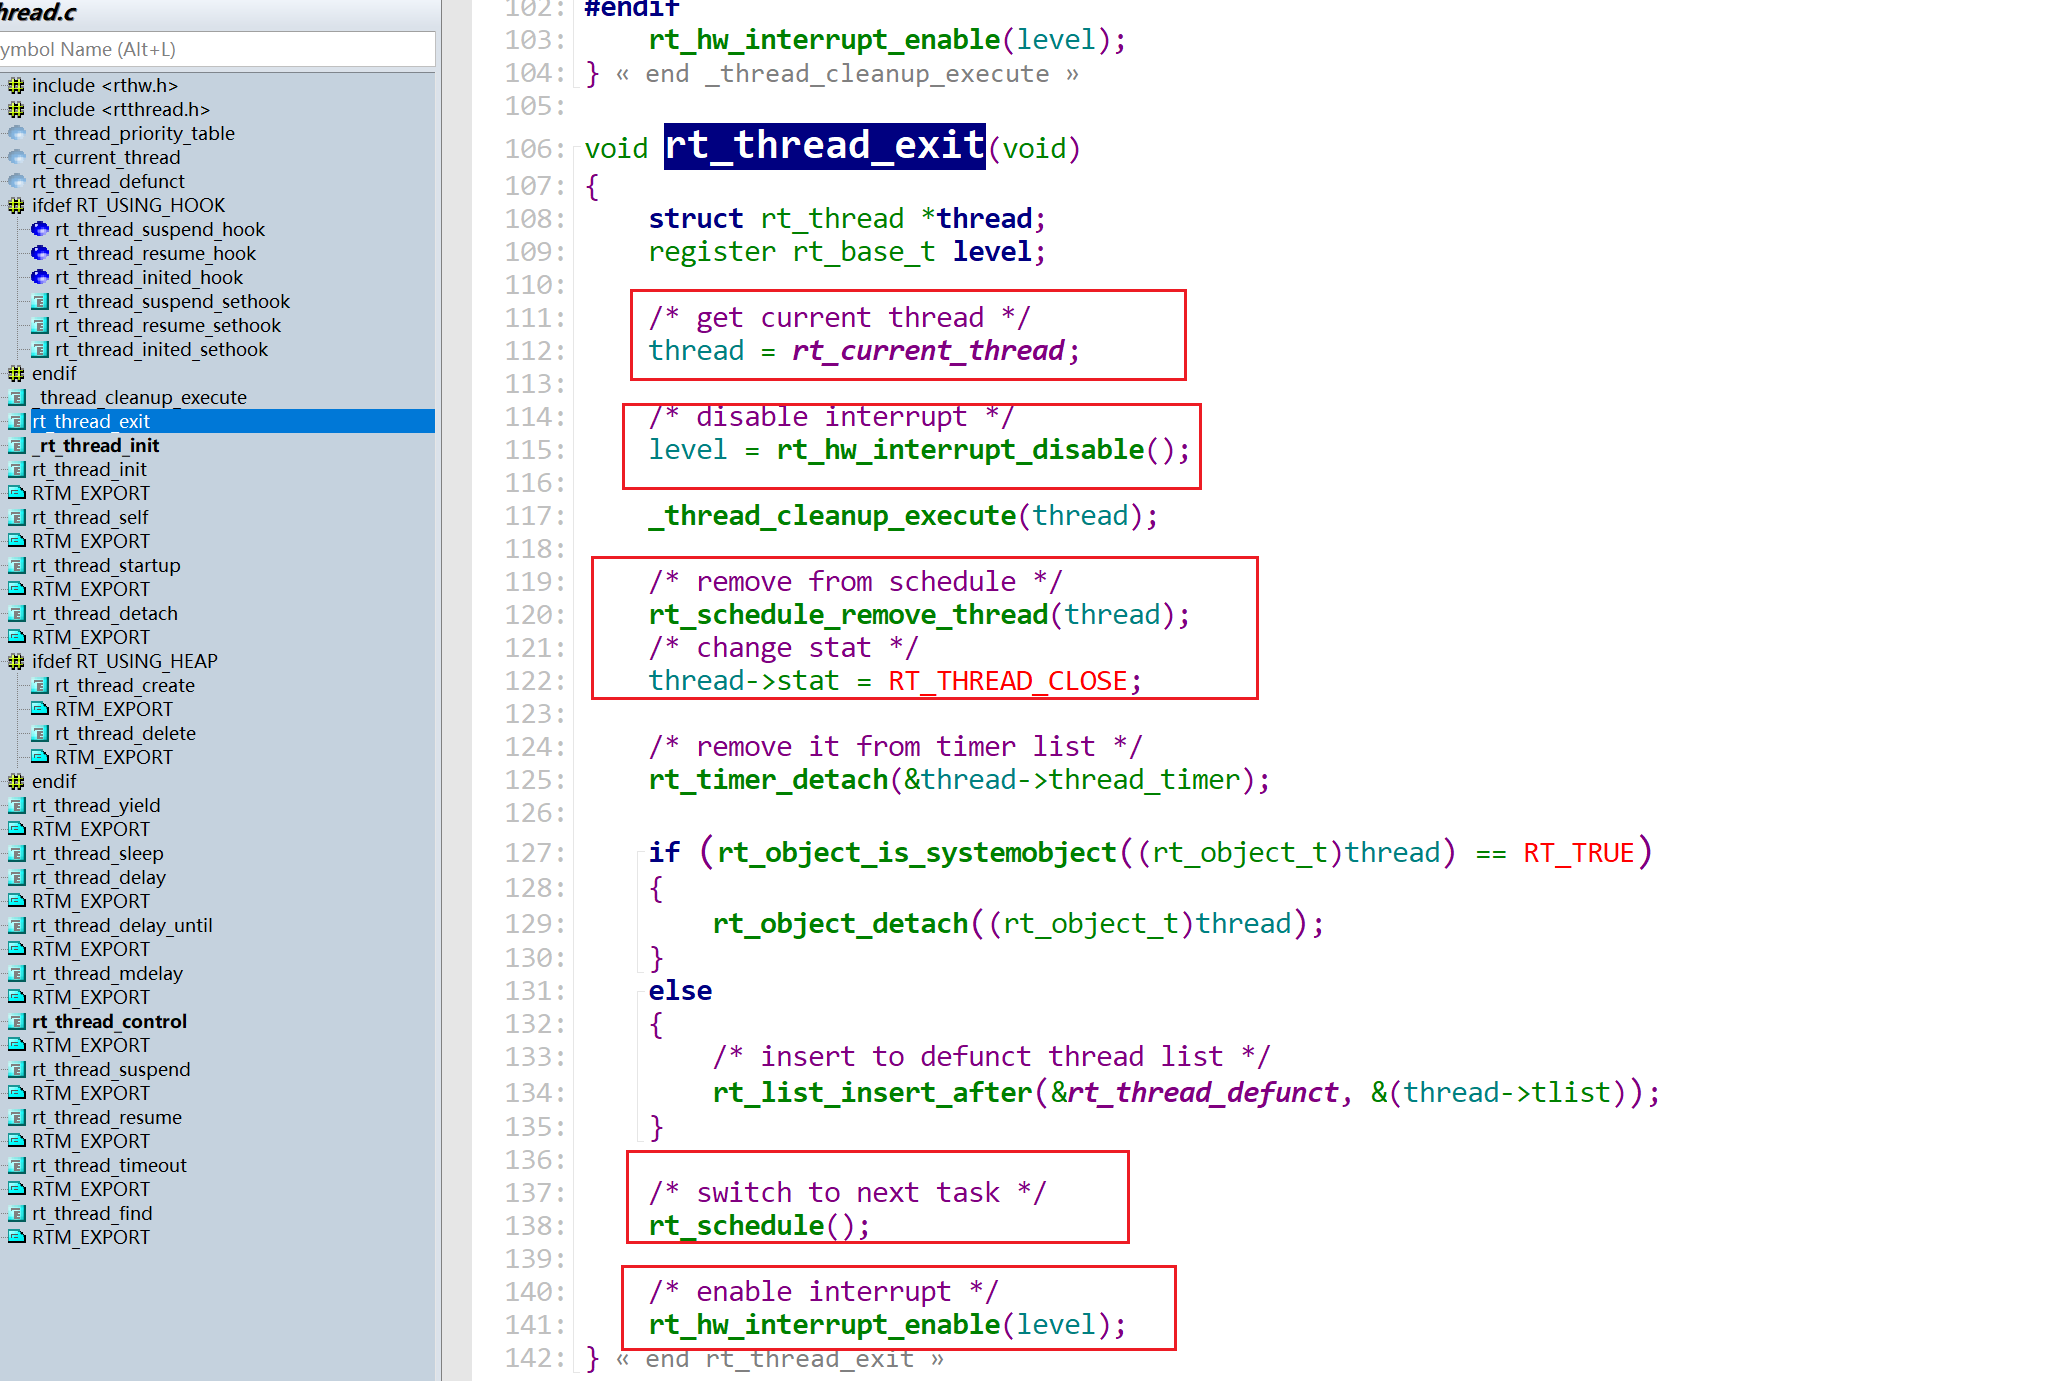Click the Symbol Name search field
The height and width of the screenshot is (1381, 2046).
(x=215, y=49)
